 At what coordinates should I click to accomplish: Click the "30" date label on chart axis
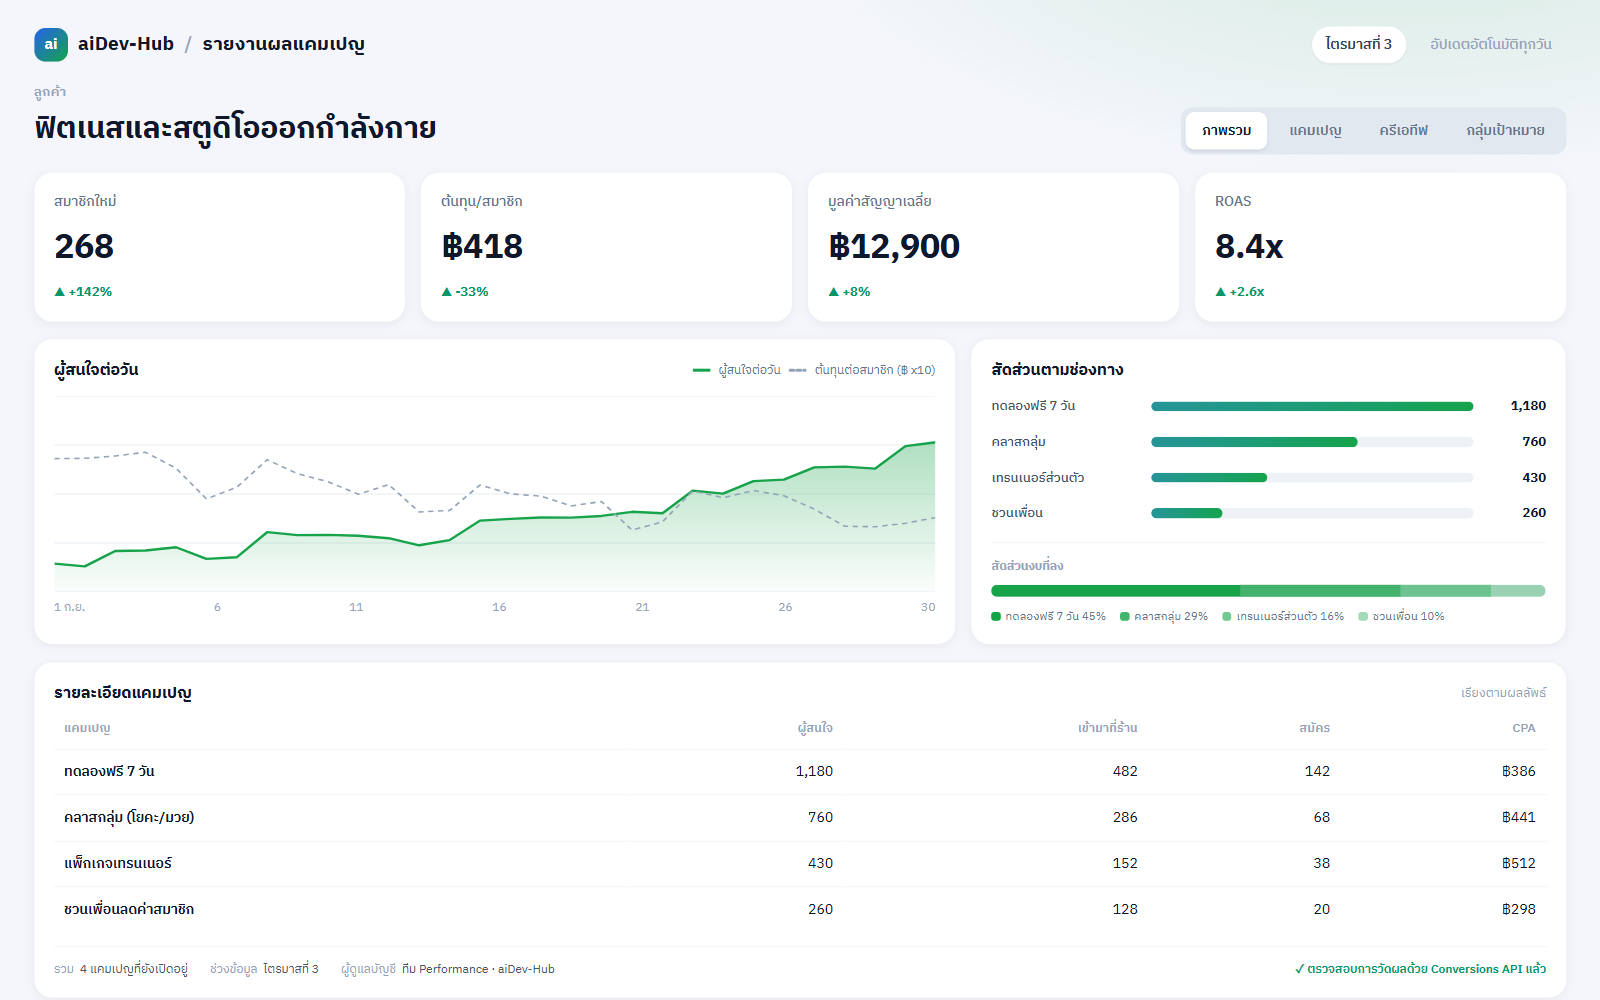point(928,607)
